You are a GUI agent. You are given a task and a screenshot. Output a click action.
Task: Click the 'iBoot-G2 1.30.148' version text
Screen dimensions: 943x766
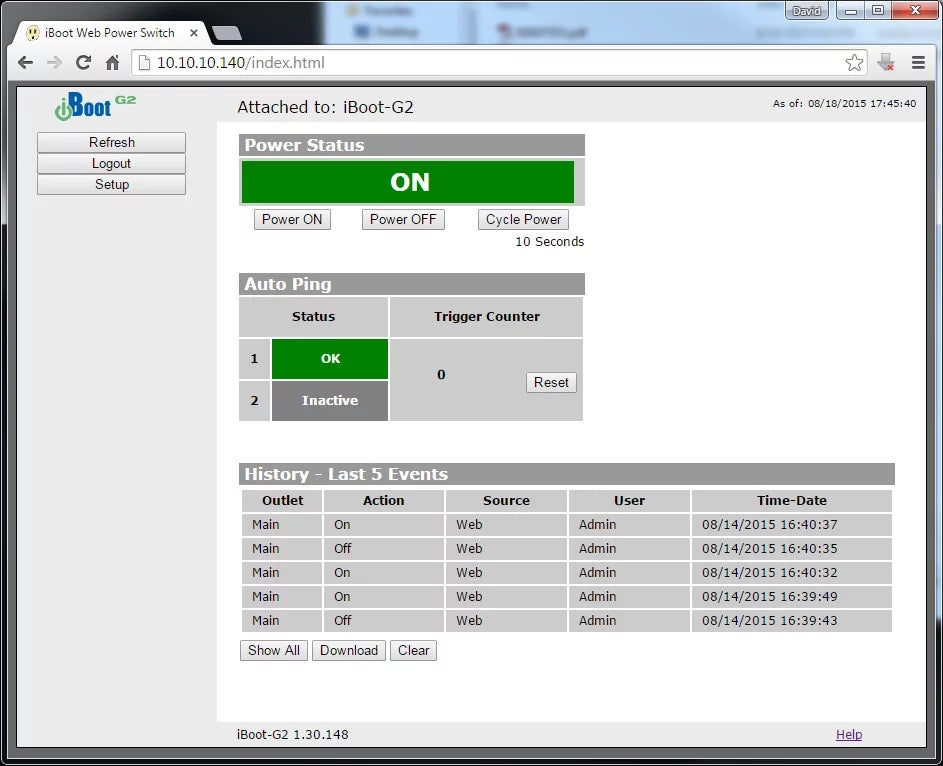(292, 735)
